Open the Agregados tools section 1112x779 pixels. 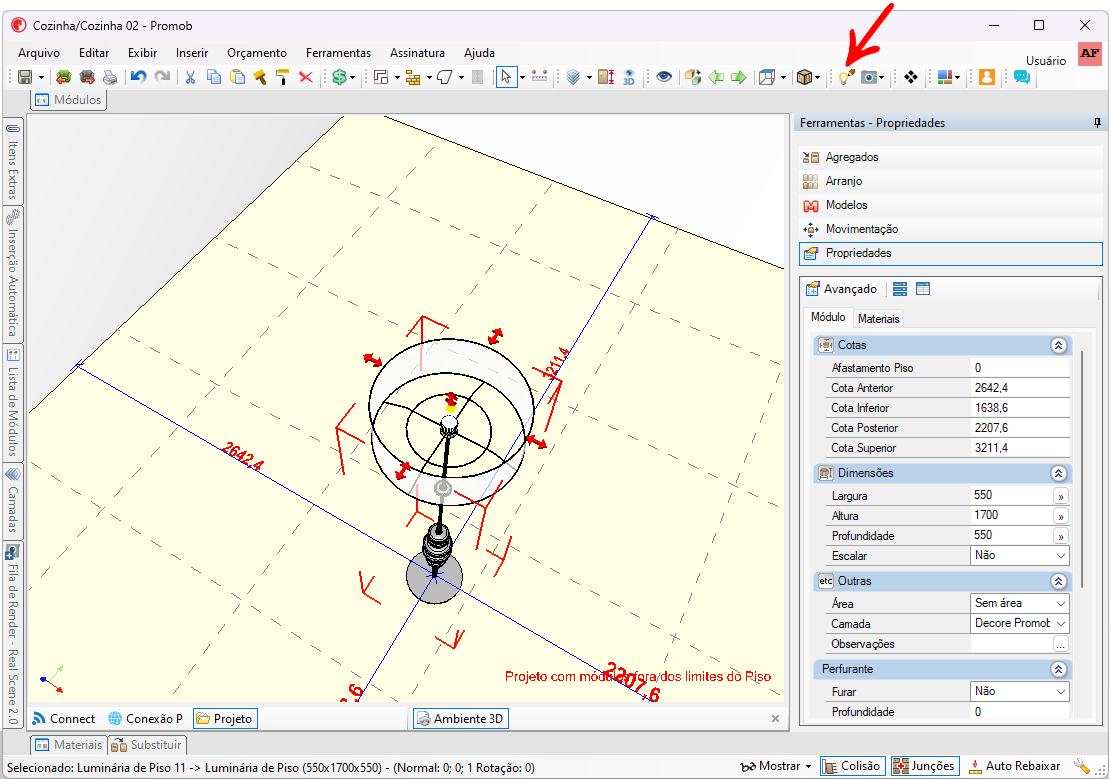coord(950,157)
